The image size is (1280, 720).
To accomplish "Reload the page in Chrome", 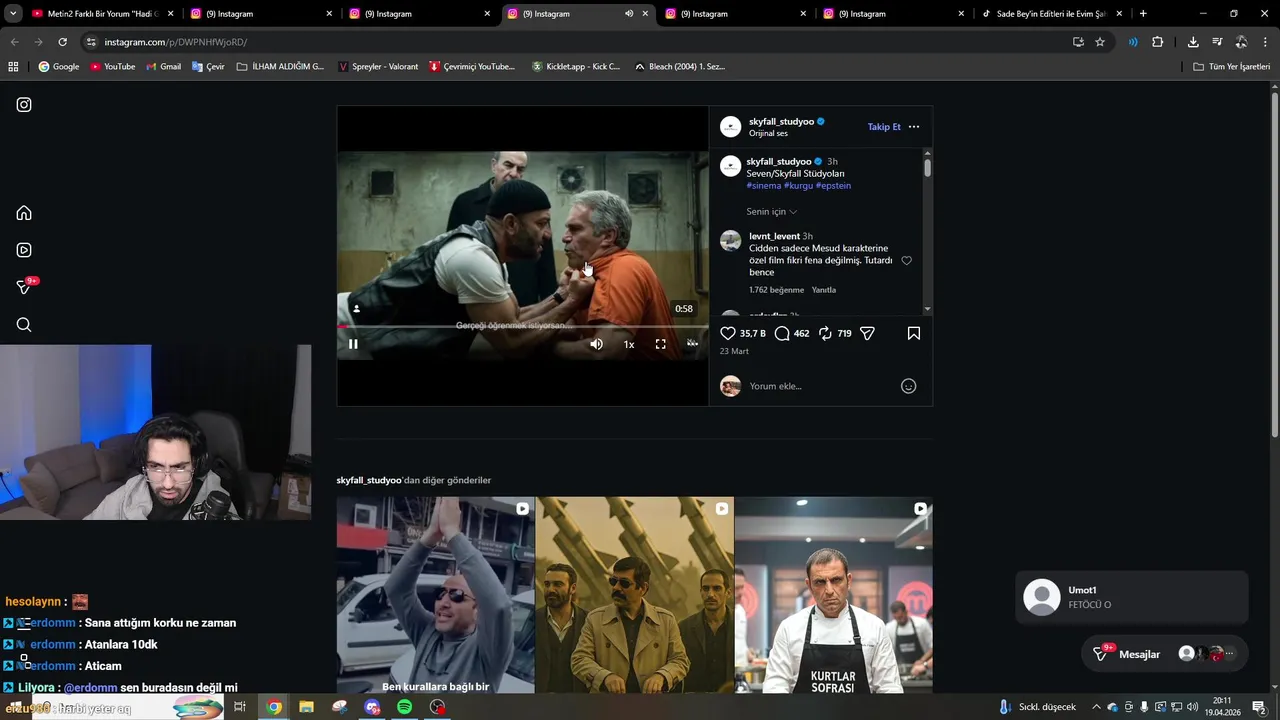I will coord(62,42).
